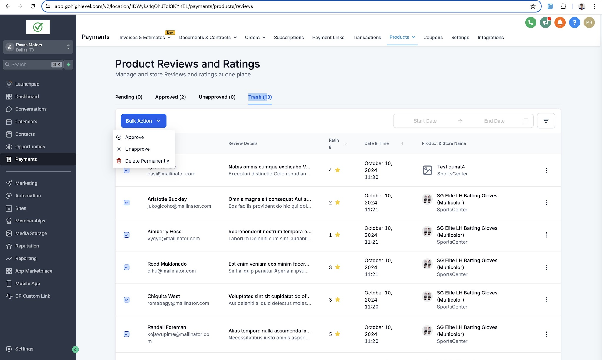
Task: Click the End Date field
Action: click(494, 121)
